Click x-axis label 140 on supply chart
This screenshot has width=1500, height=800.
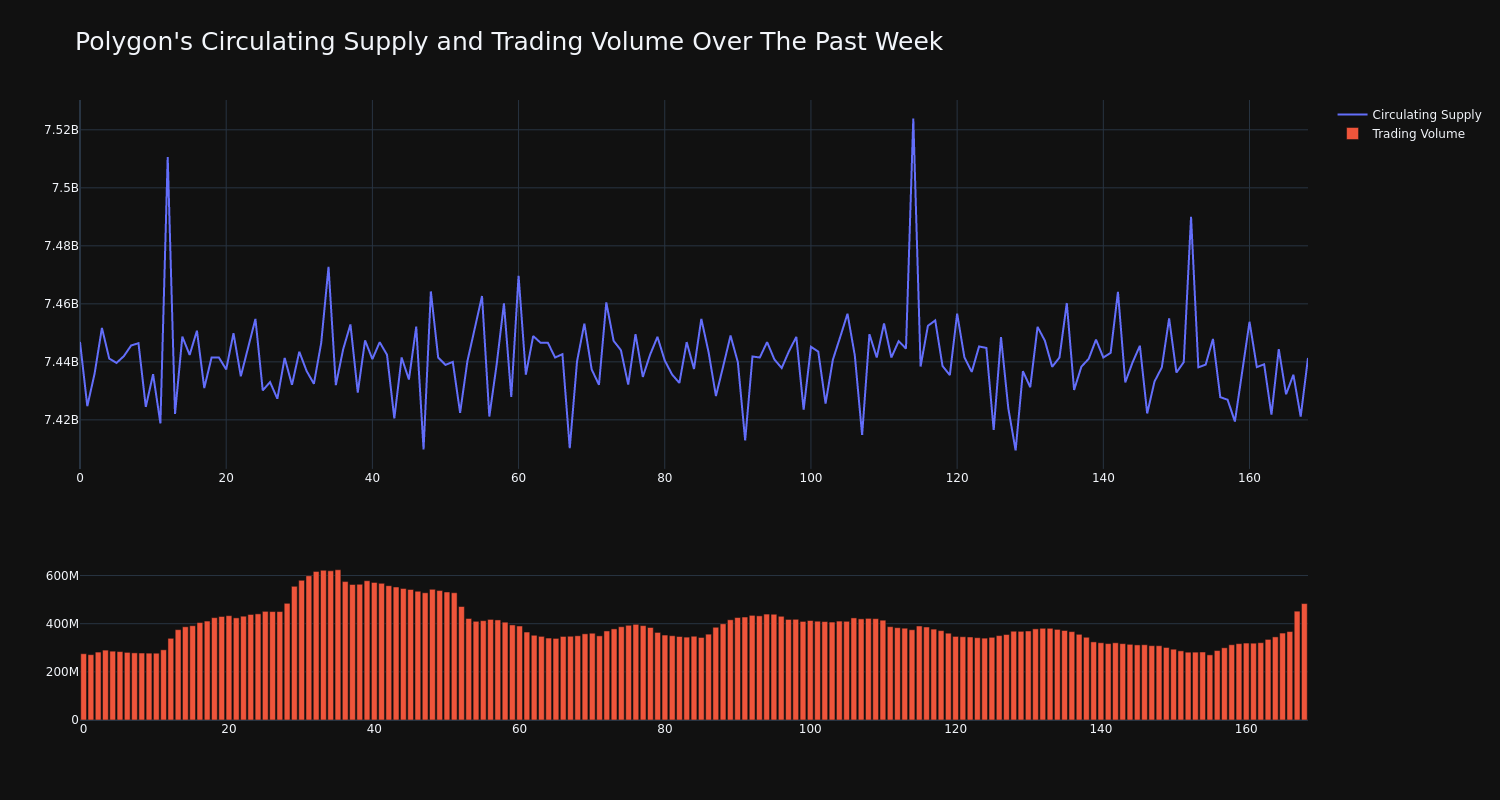pos(1103,478)
